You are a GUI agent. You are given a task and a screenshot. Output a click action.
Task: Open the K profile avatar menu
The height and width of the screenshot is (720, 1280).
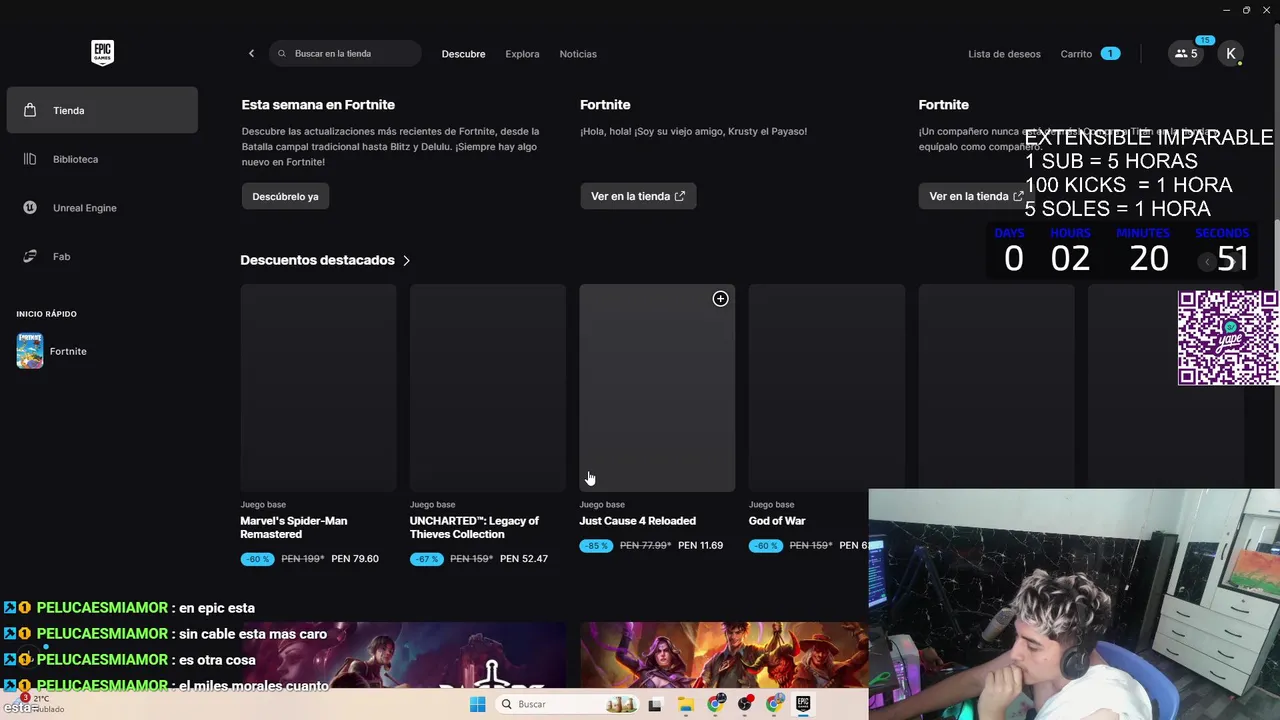pos(1231,54)
